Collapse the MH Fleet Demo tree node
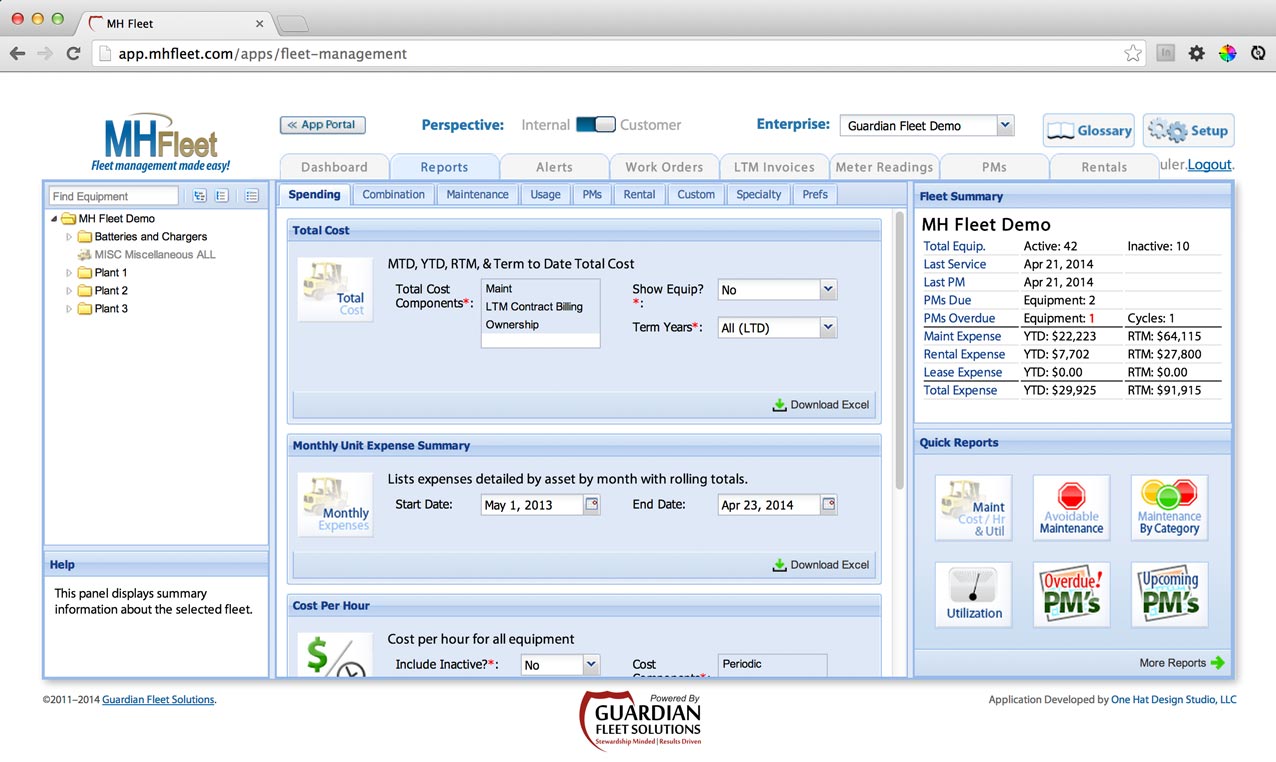This screenshot has width=1276, height=762. coord(53,219)
